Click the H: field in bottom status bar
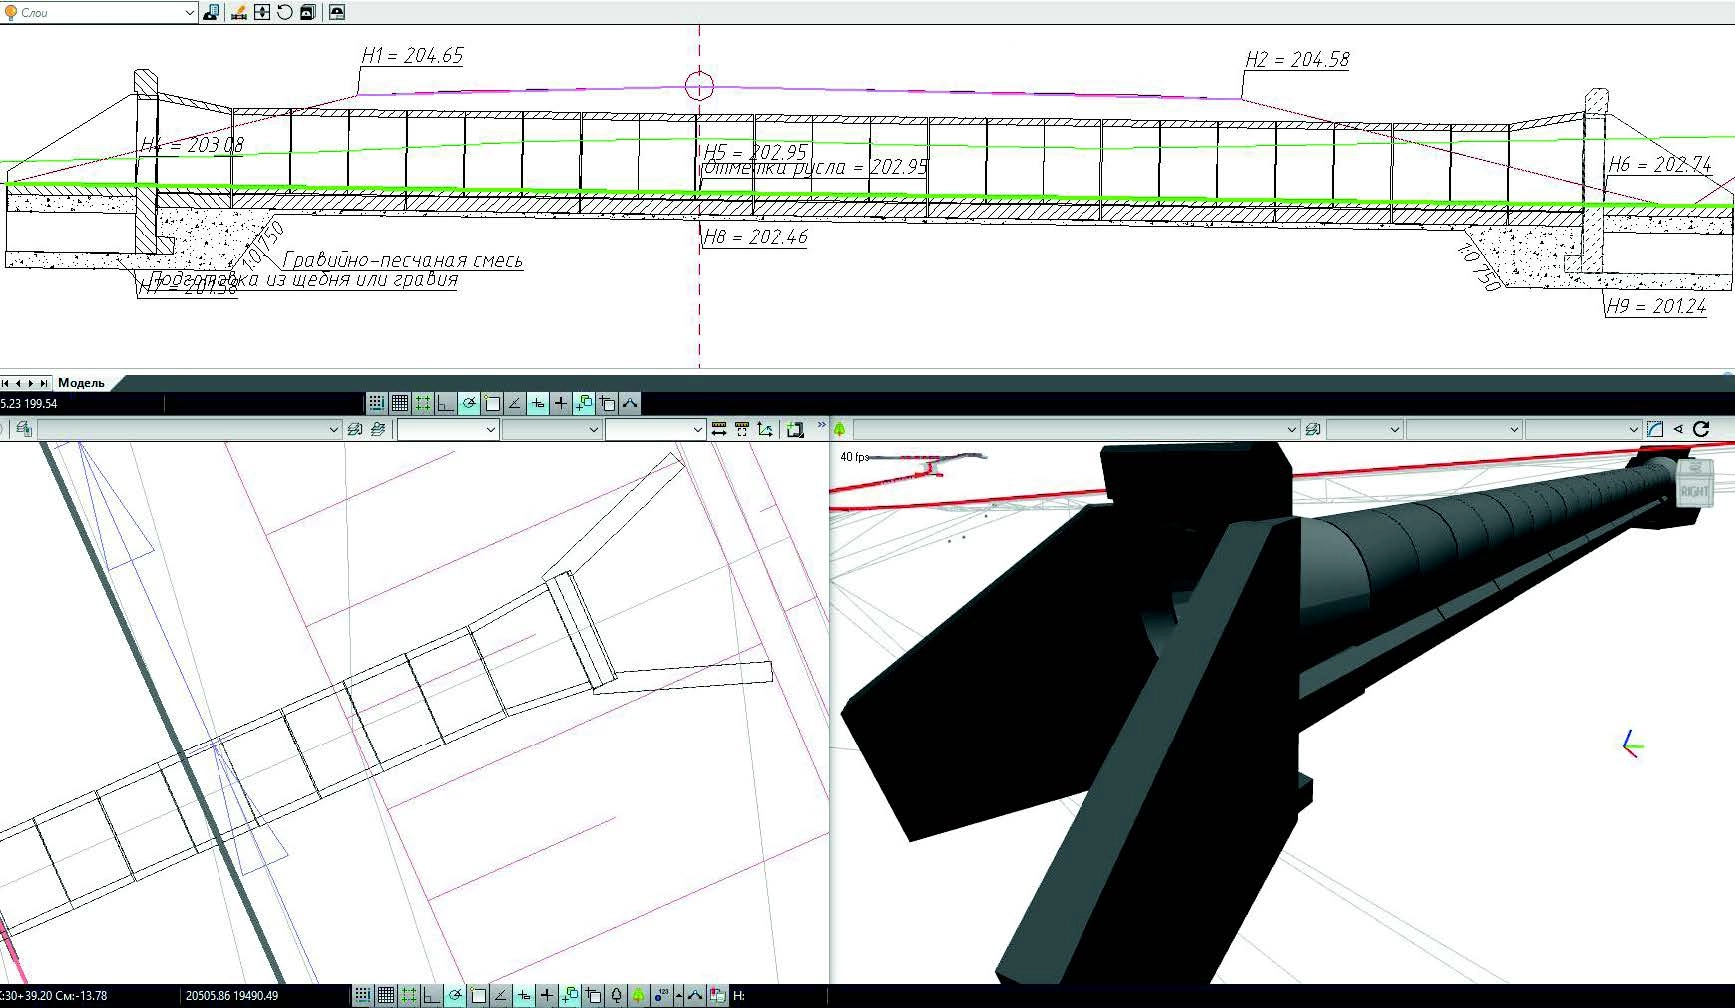 739,995
